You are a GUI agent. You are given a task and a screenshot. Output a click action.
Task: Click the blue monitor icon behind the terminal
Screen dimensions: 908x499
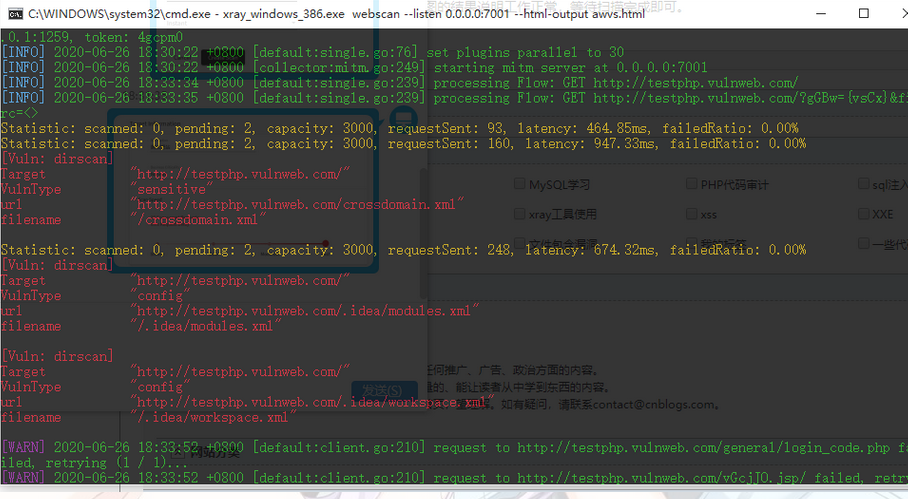click(404, 117)
